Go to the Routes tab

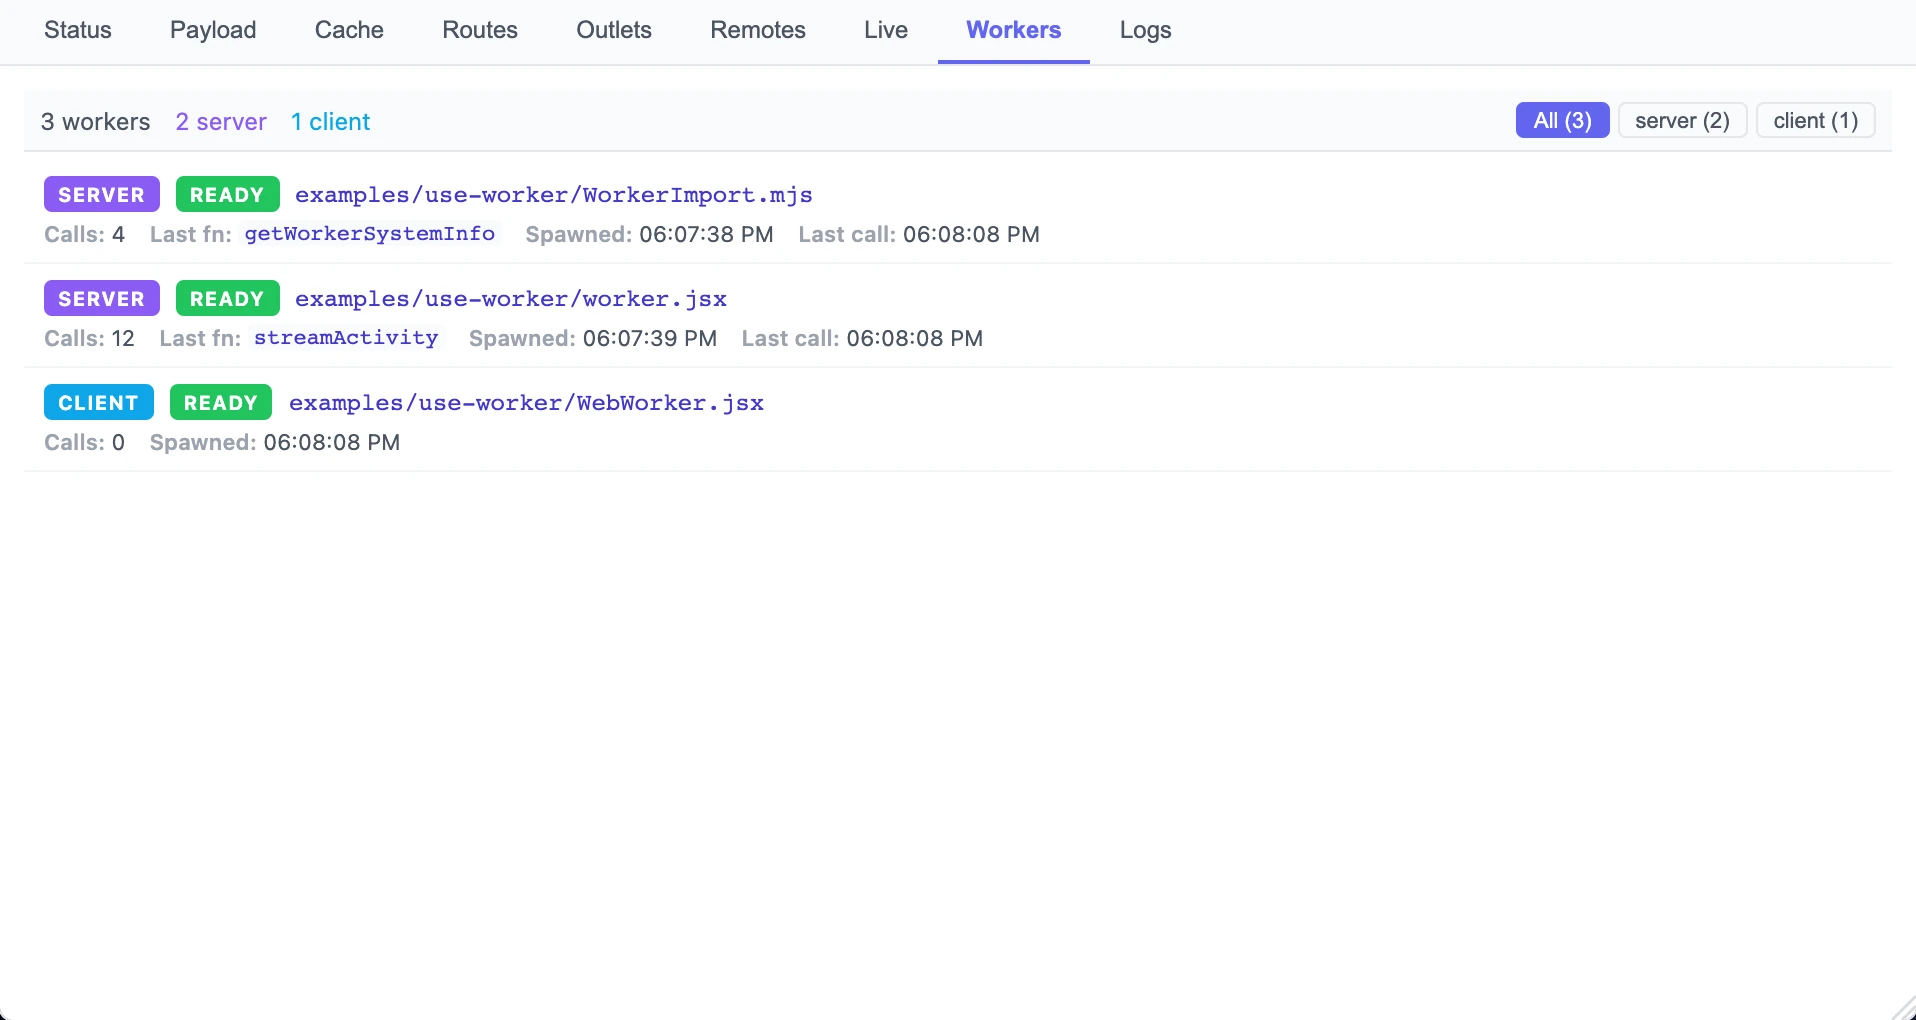[480, 30]
